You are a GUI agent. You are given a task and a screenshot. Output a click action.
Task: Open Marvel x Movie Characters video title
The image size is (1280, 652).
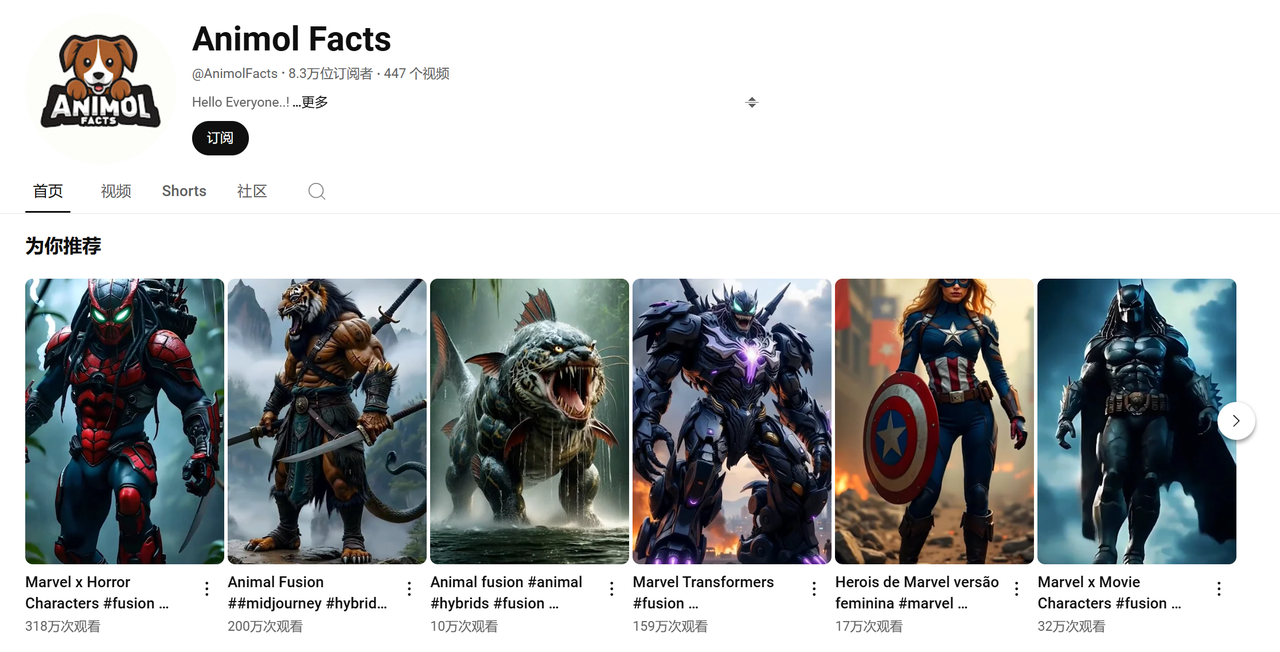click(x=1109, y=592)
